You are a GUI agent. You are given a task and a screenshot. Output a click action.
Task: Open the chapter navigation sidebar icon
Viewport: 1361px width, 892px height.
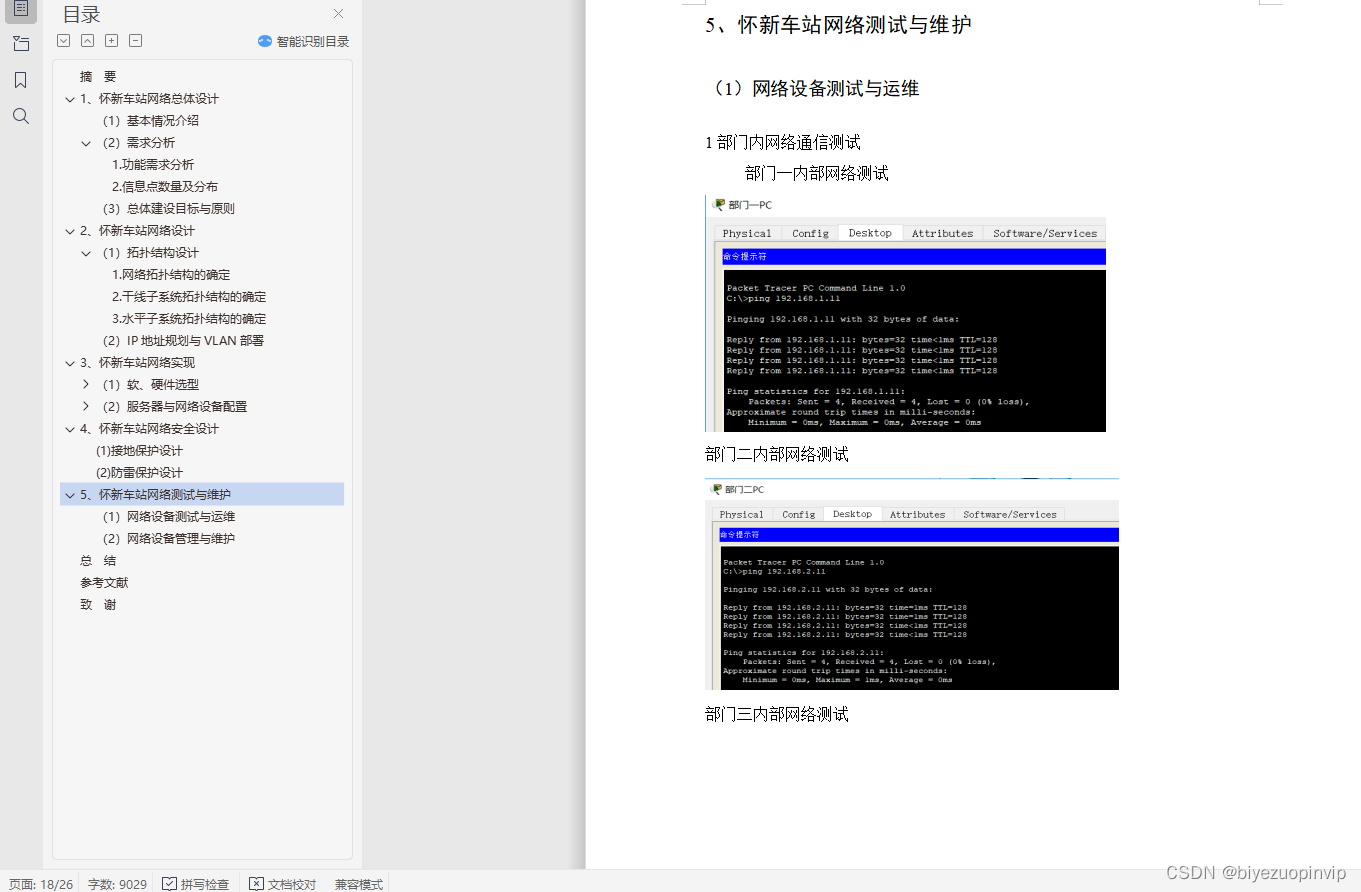(x=21, y=44)
